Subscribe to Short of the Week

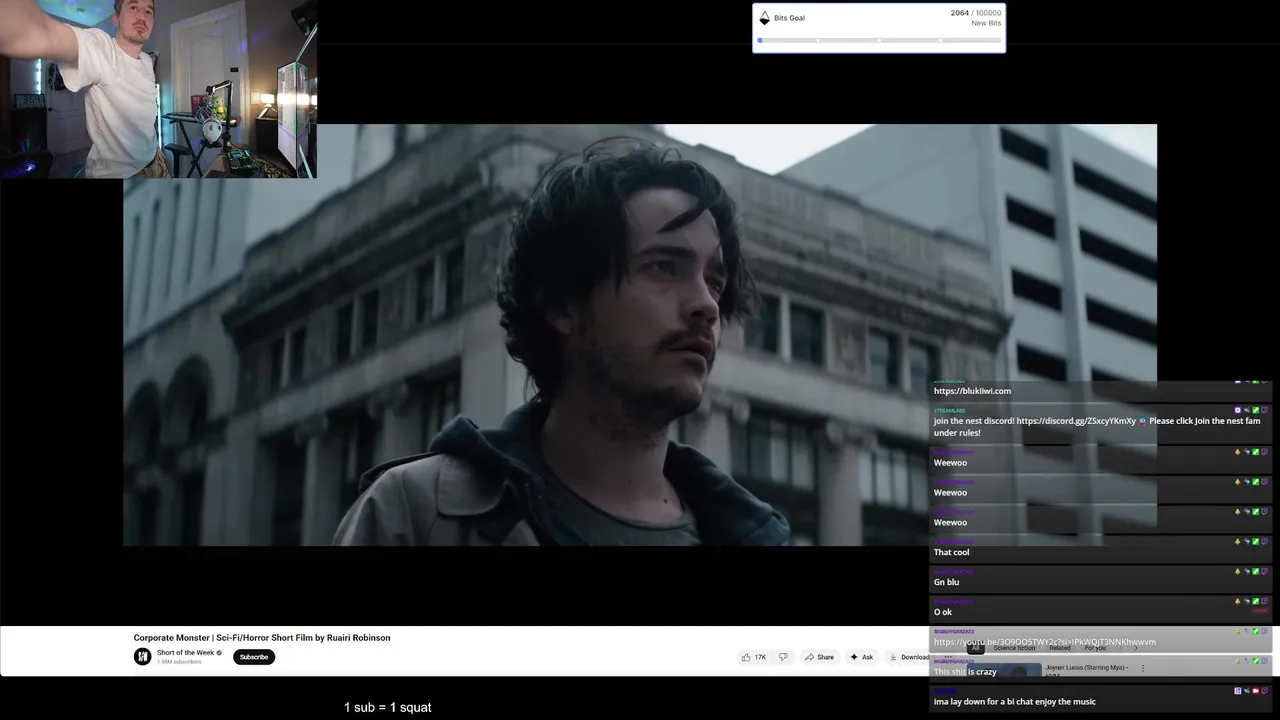(254, 657)
